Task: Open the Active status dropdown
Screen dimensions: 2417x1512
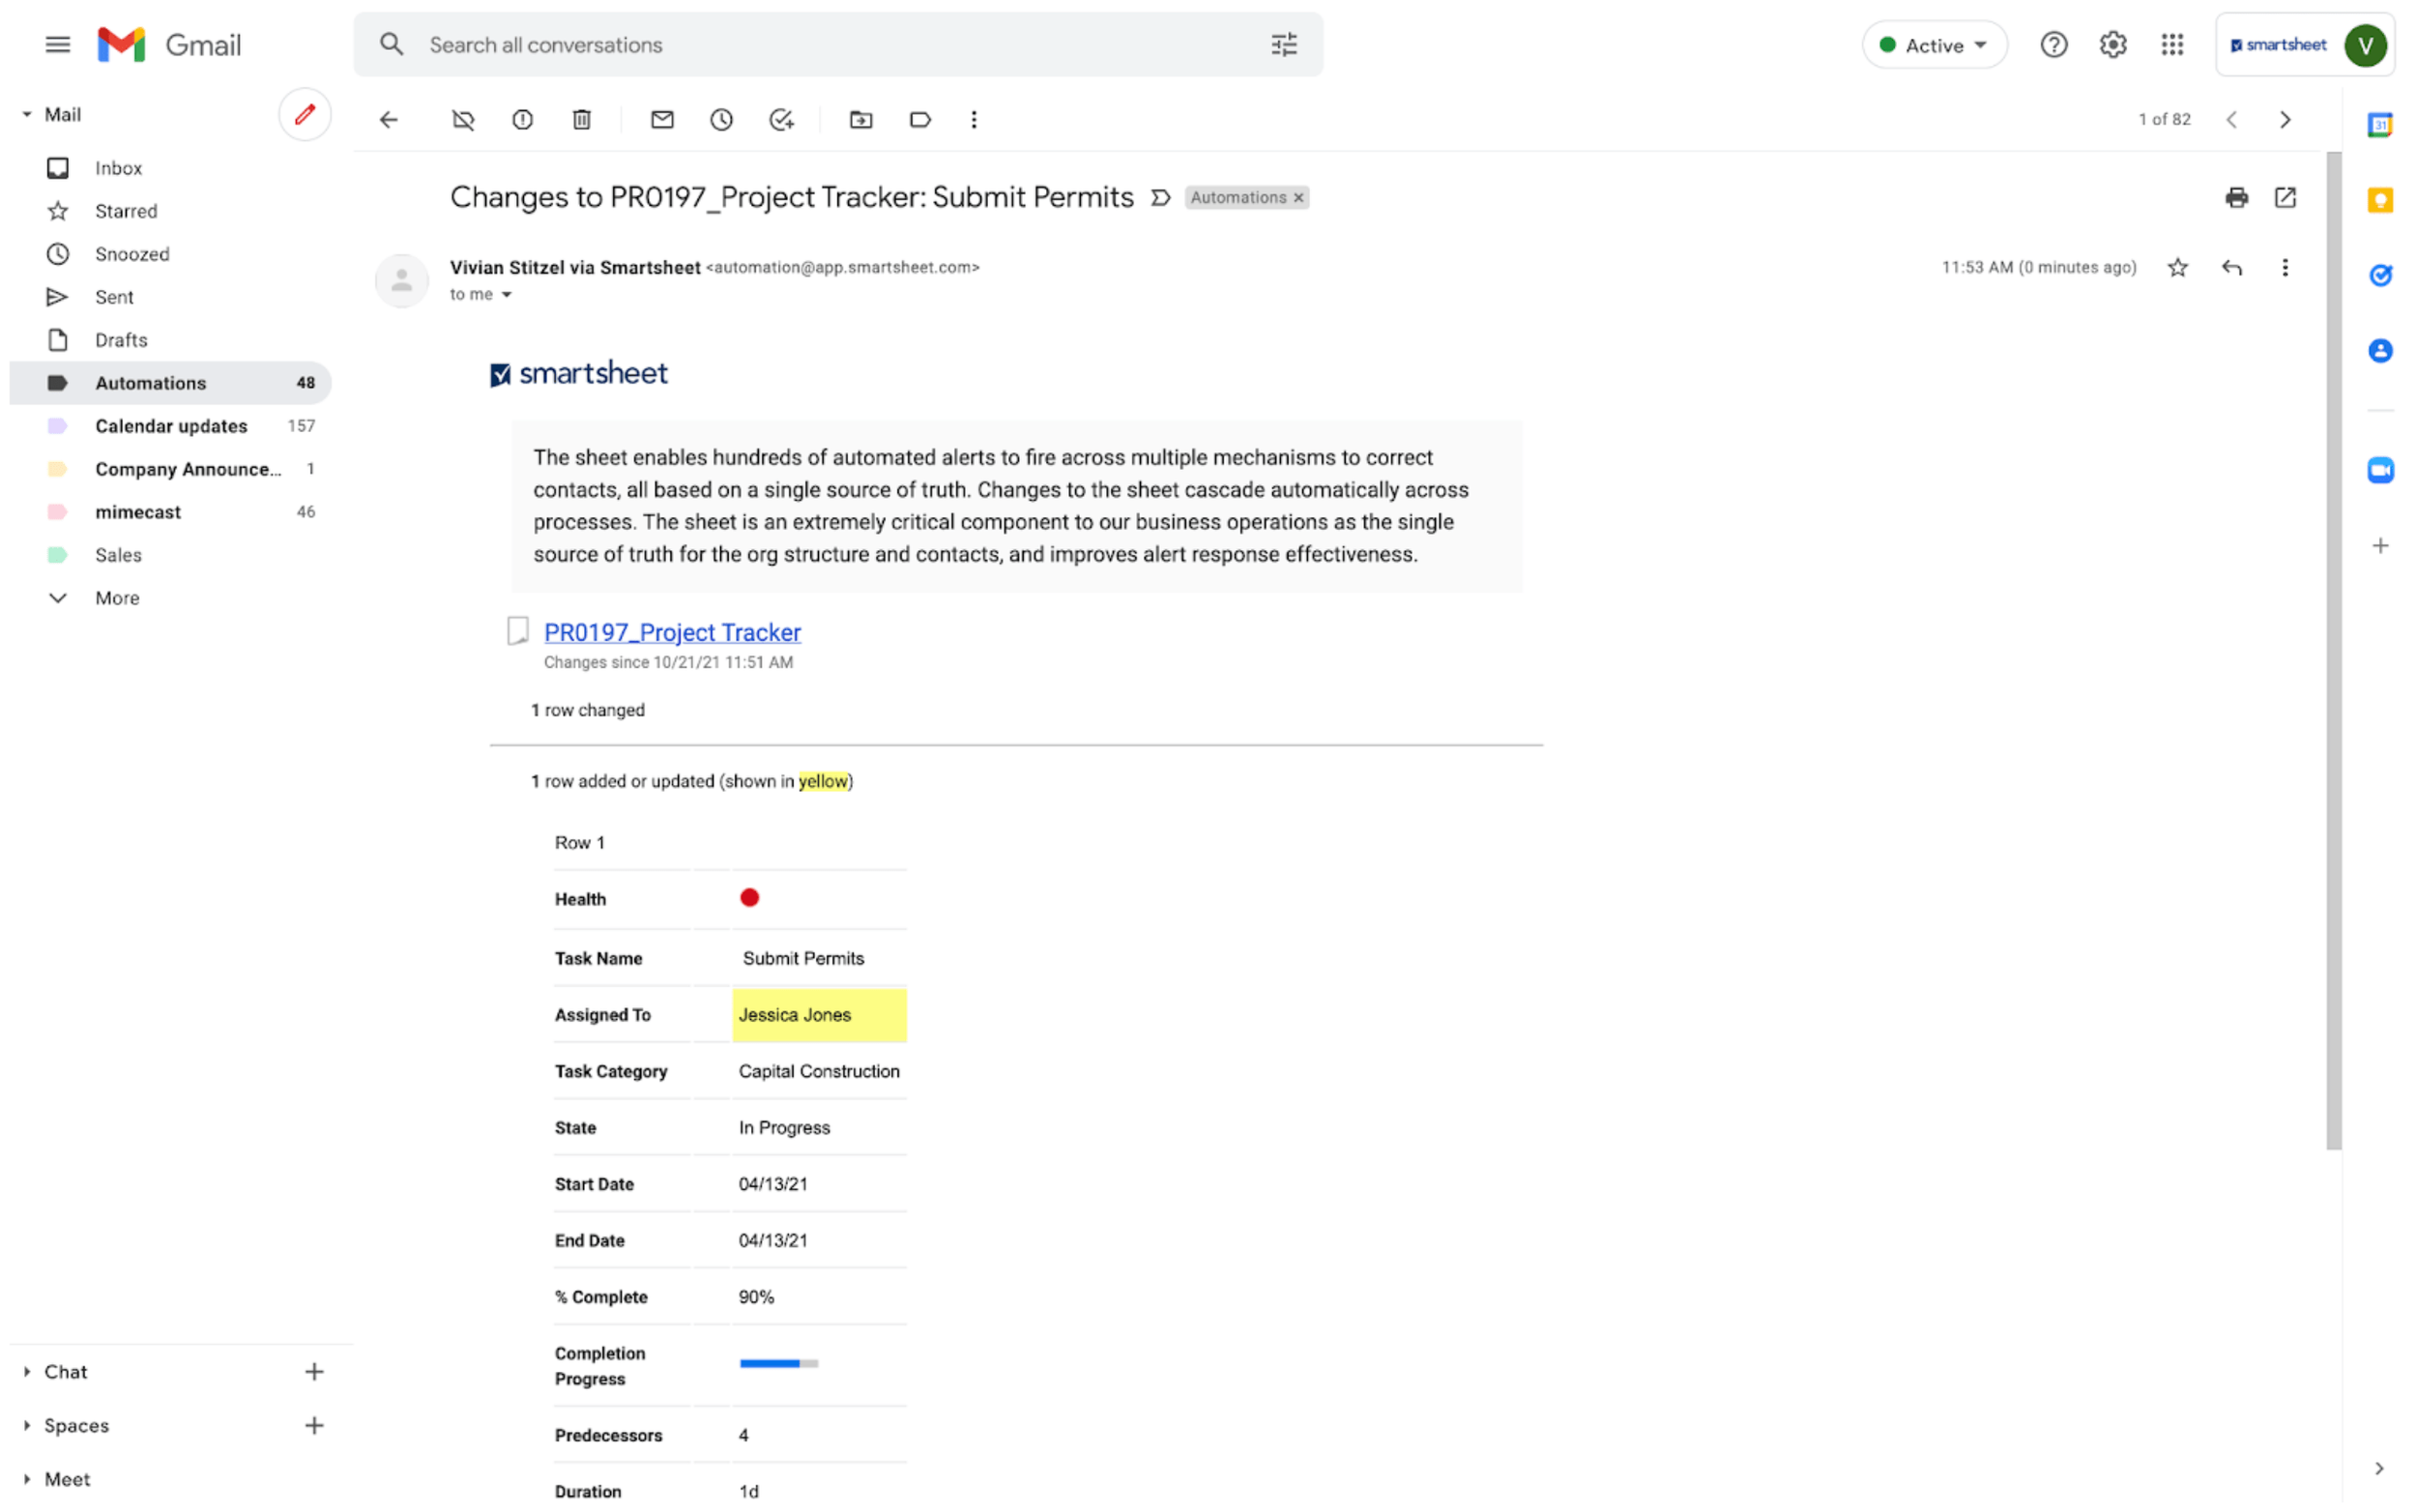Action: (x=1933, y=44)
